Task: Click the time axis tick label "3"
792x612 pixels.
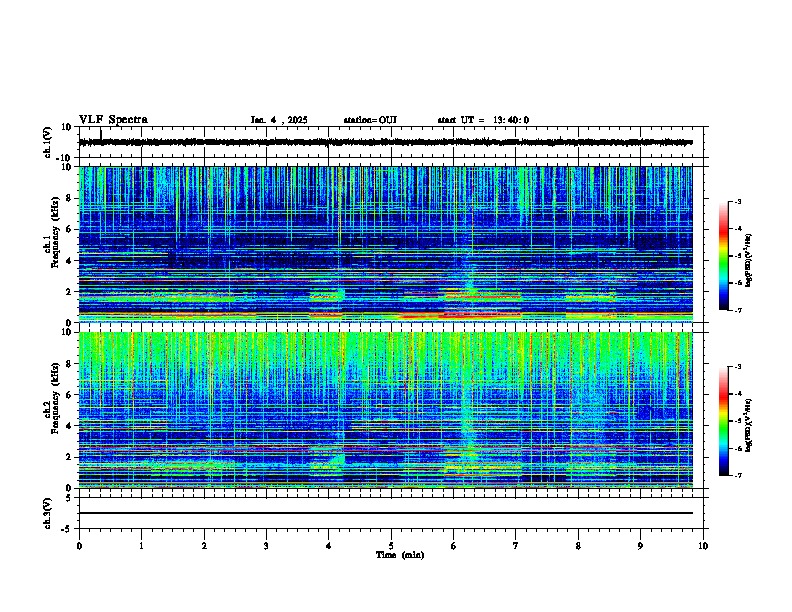Action: 266,546
